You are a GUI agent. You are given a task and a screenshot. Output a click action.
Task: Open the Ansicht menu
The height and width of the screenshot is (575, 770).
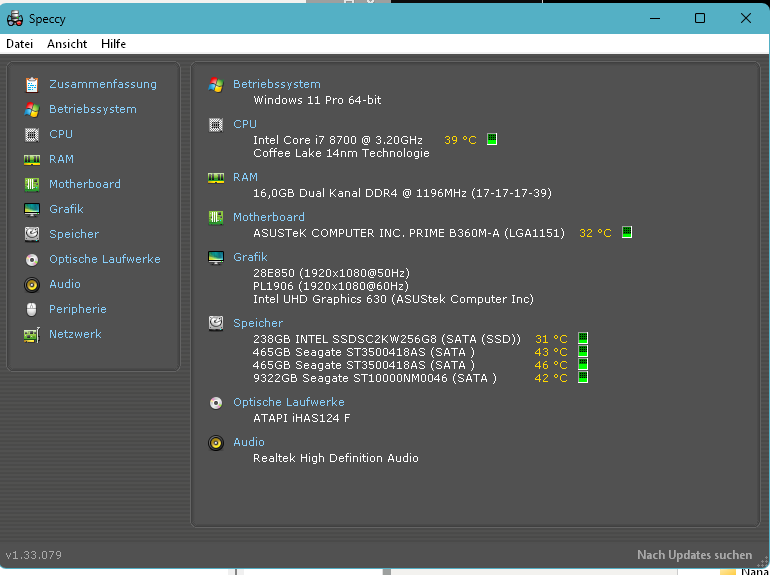(67, 44)
